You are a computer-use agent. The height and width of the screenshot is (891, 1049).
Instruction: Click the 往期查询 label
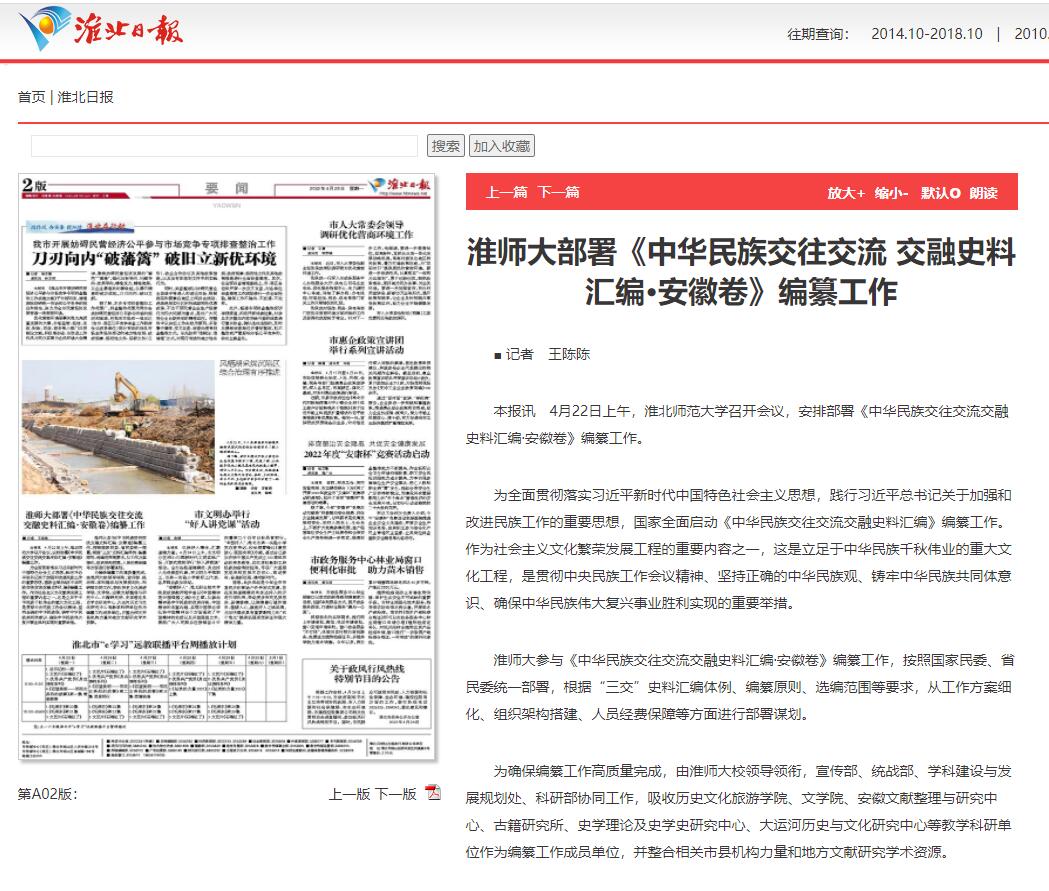pos(818,34)
